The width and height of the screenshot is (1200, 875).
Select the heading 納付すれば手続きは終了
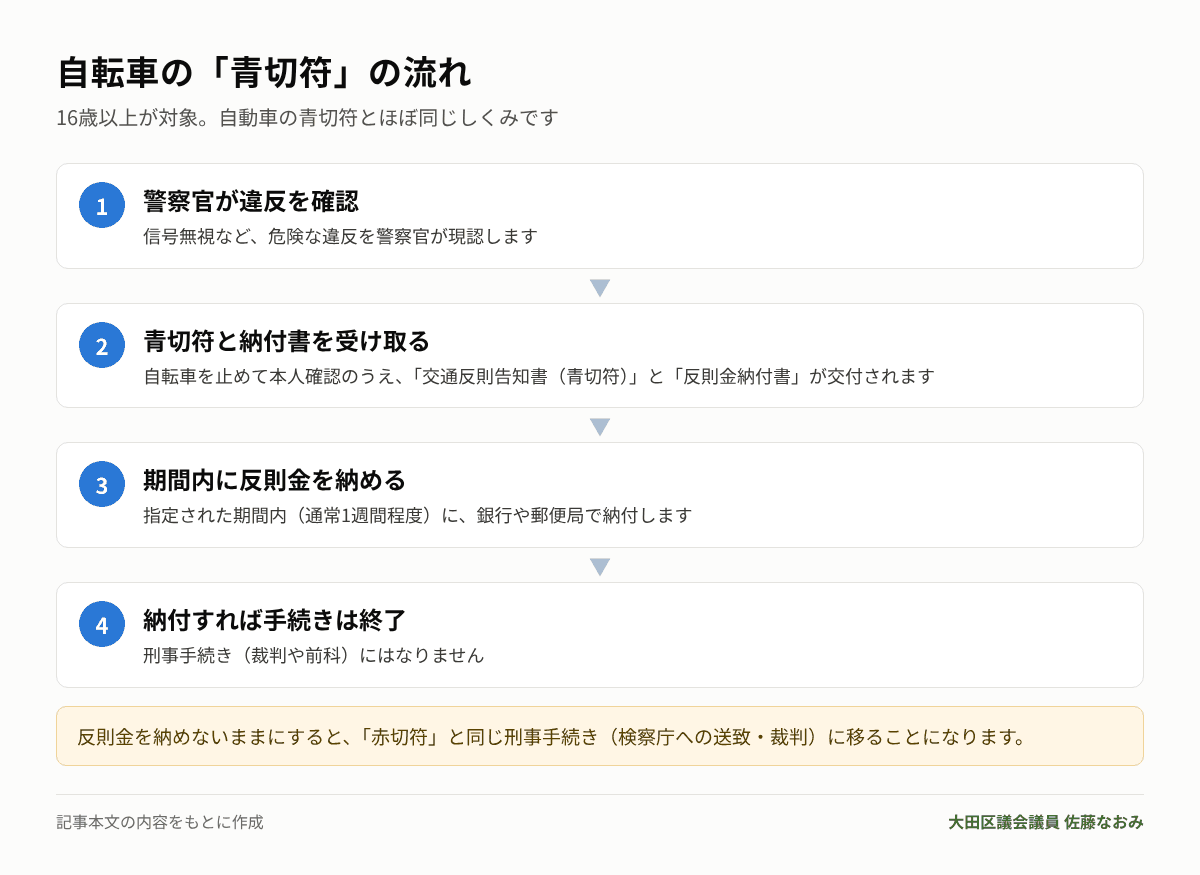[275, 620]
